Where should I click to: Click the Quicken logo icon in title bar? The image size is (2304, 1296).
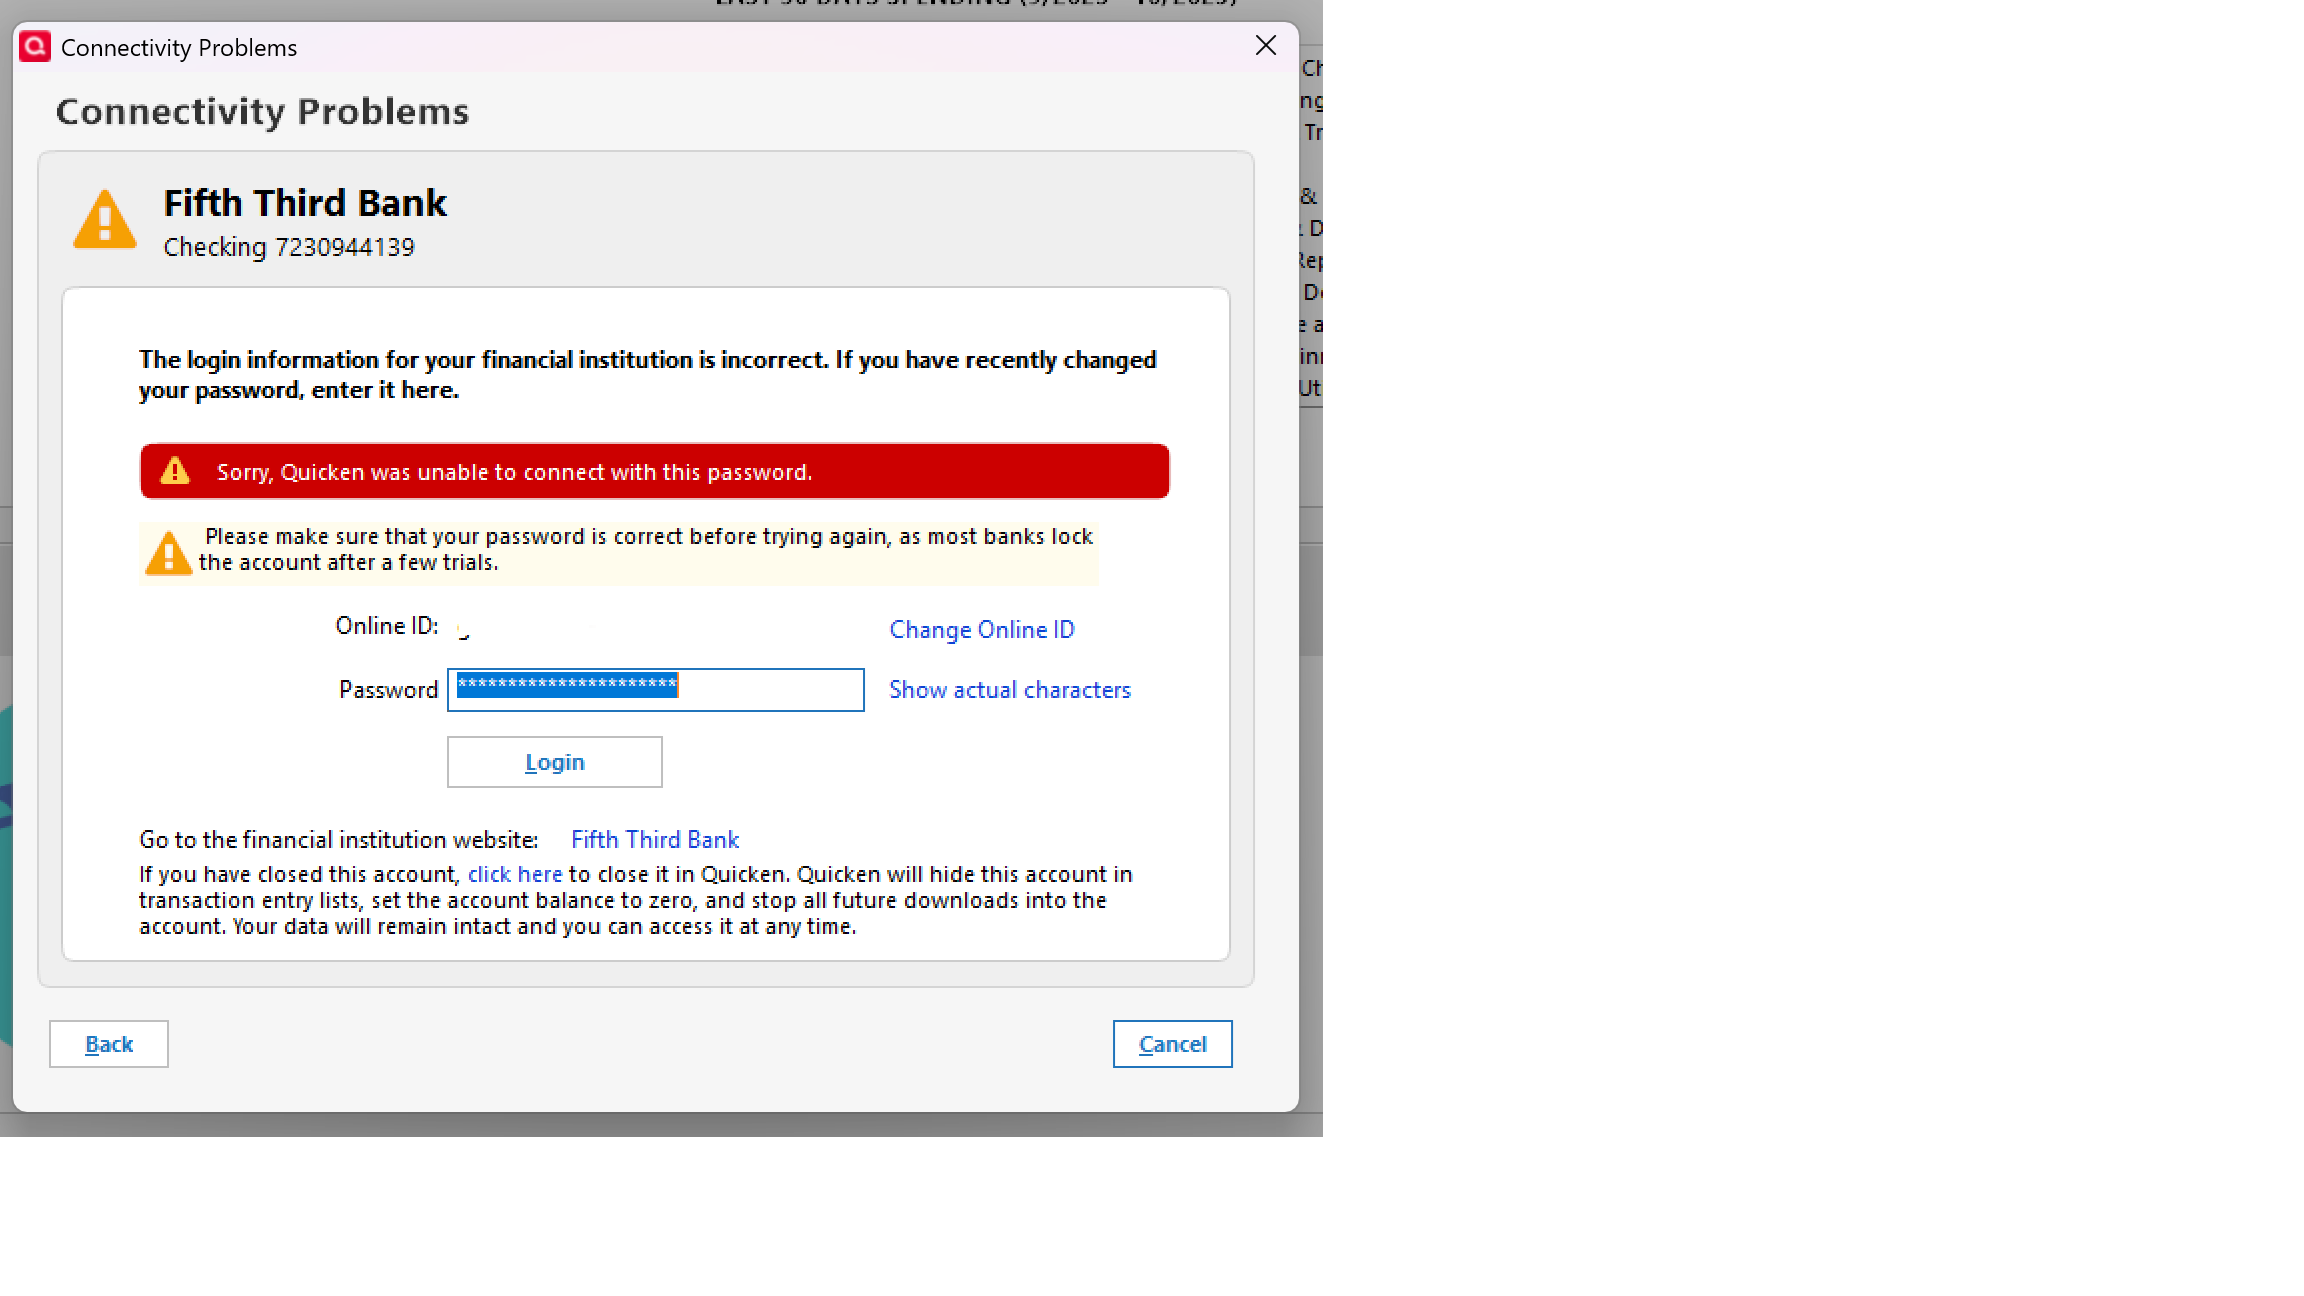[35, 47]
